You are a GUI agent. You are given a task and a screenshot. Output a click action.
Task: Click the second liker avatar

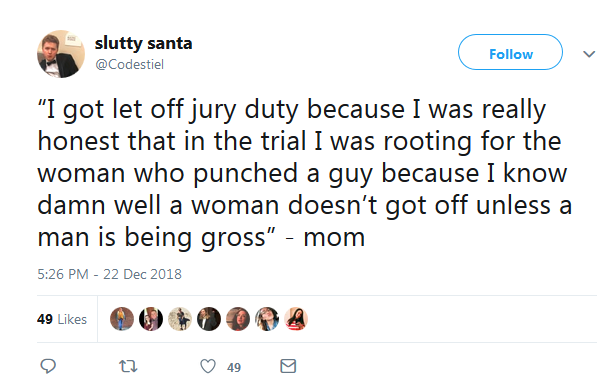[151, 319]
